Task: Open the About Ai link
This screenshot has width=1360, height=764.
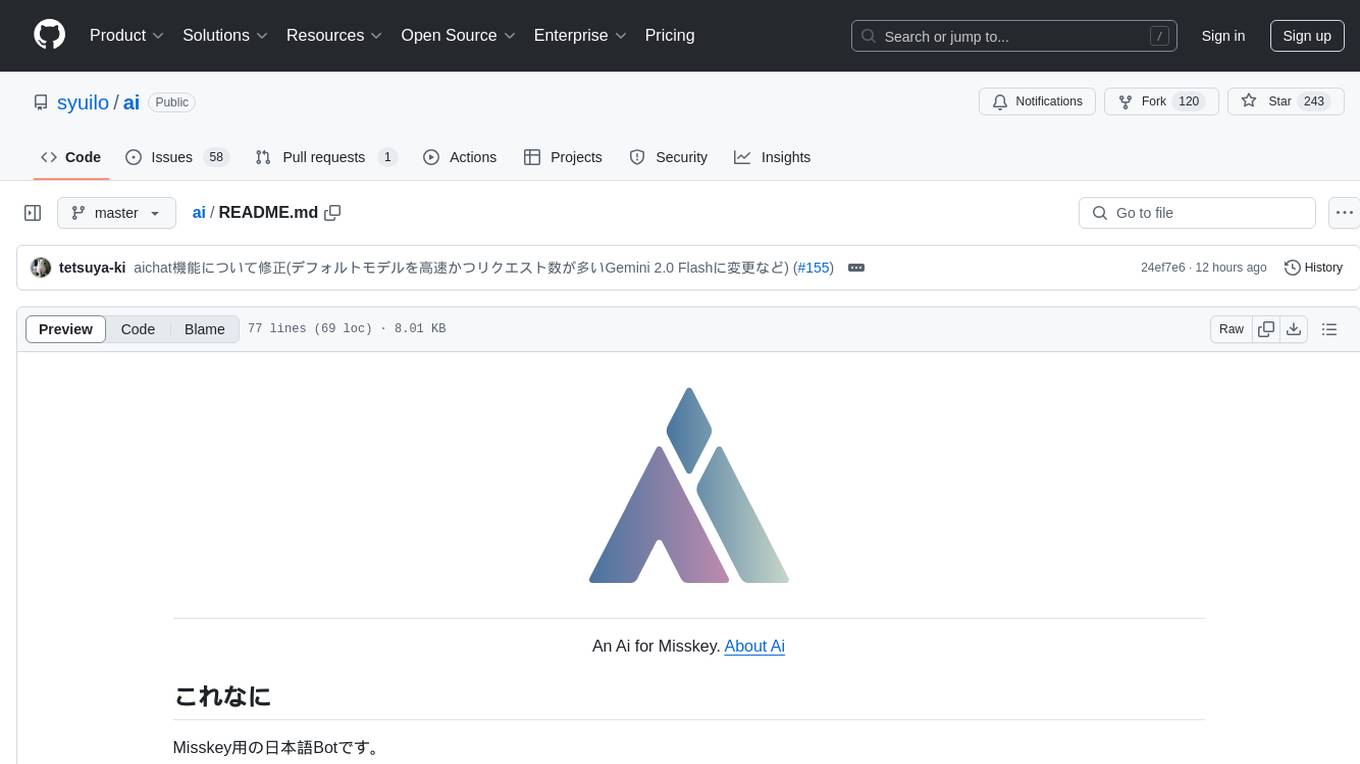Action: 754,646
